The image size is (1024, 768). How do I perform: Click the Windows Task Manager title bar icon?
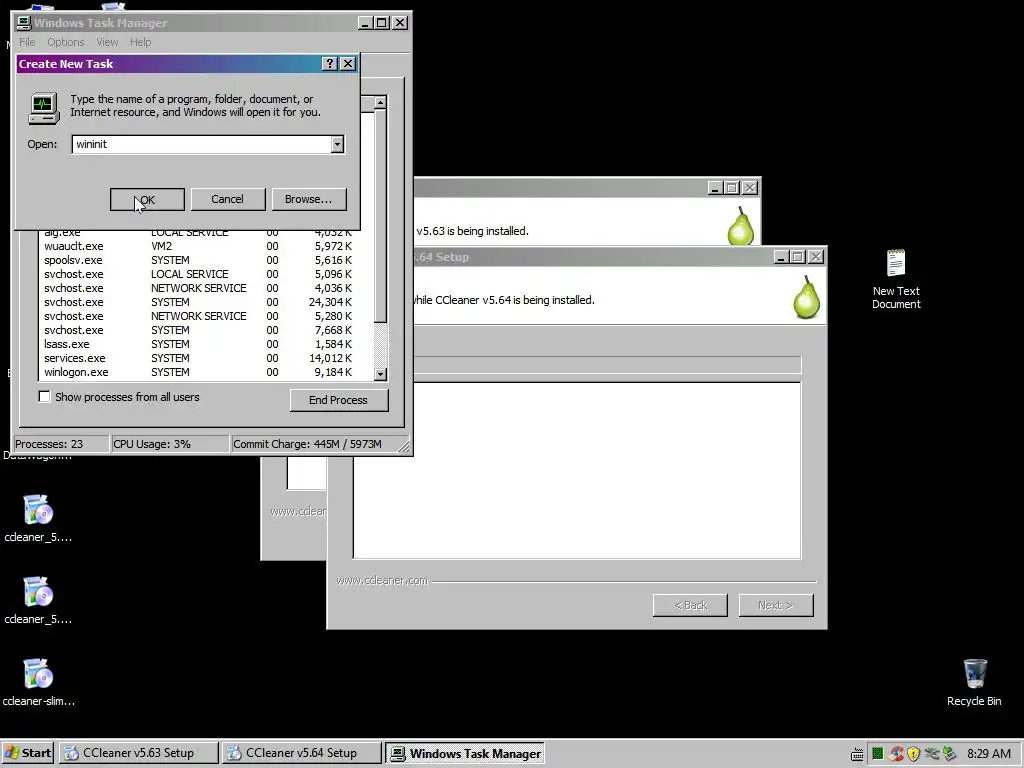click(24, 23)
